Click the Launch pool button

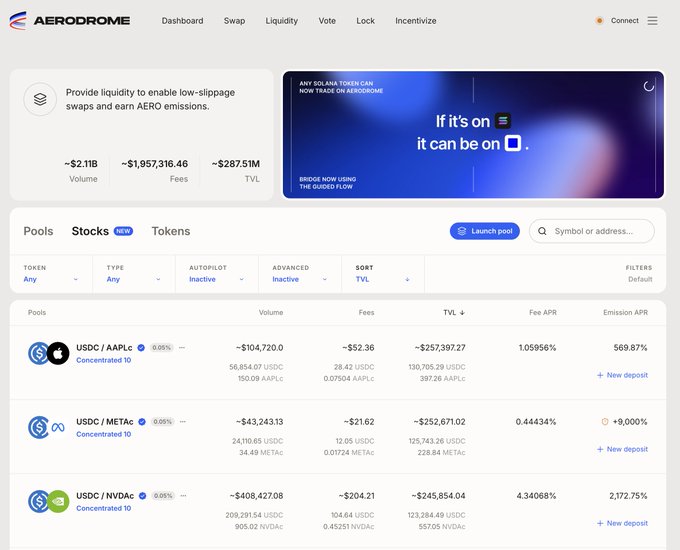coord(485,231)
